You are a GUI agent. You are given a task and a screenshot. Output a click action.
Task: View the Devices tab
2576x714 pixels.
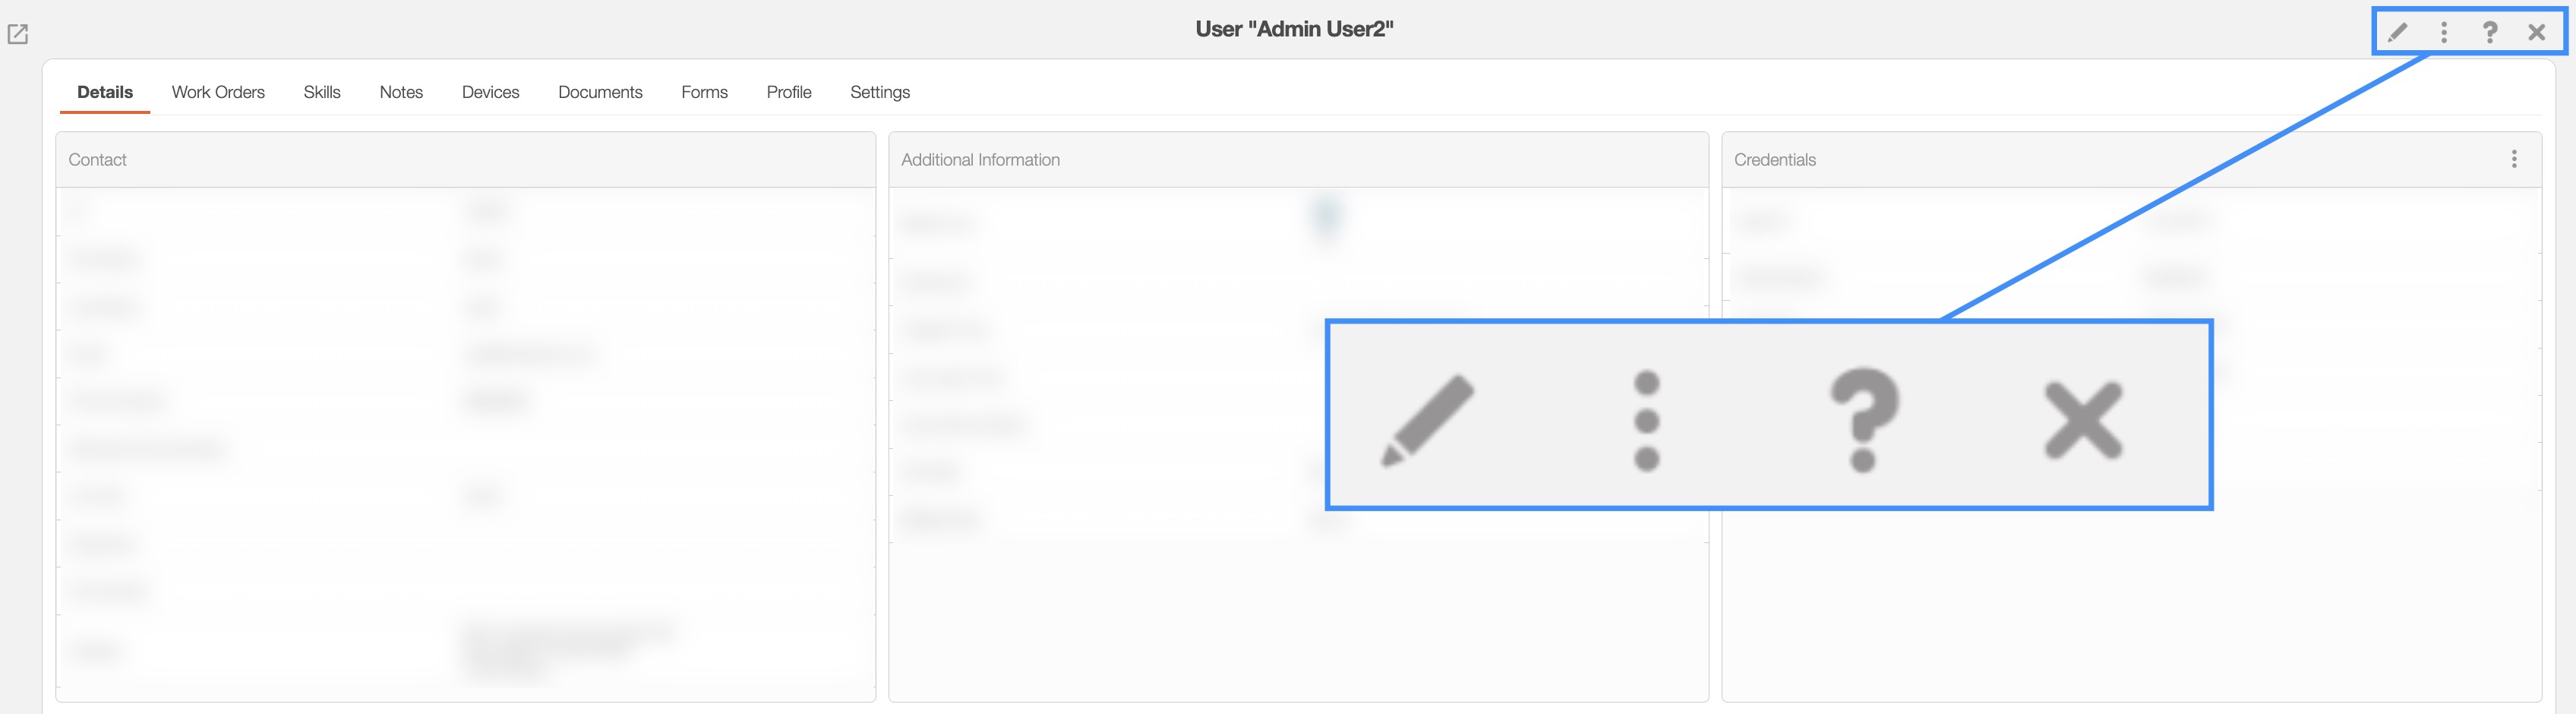click(x=490, y=92)
